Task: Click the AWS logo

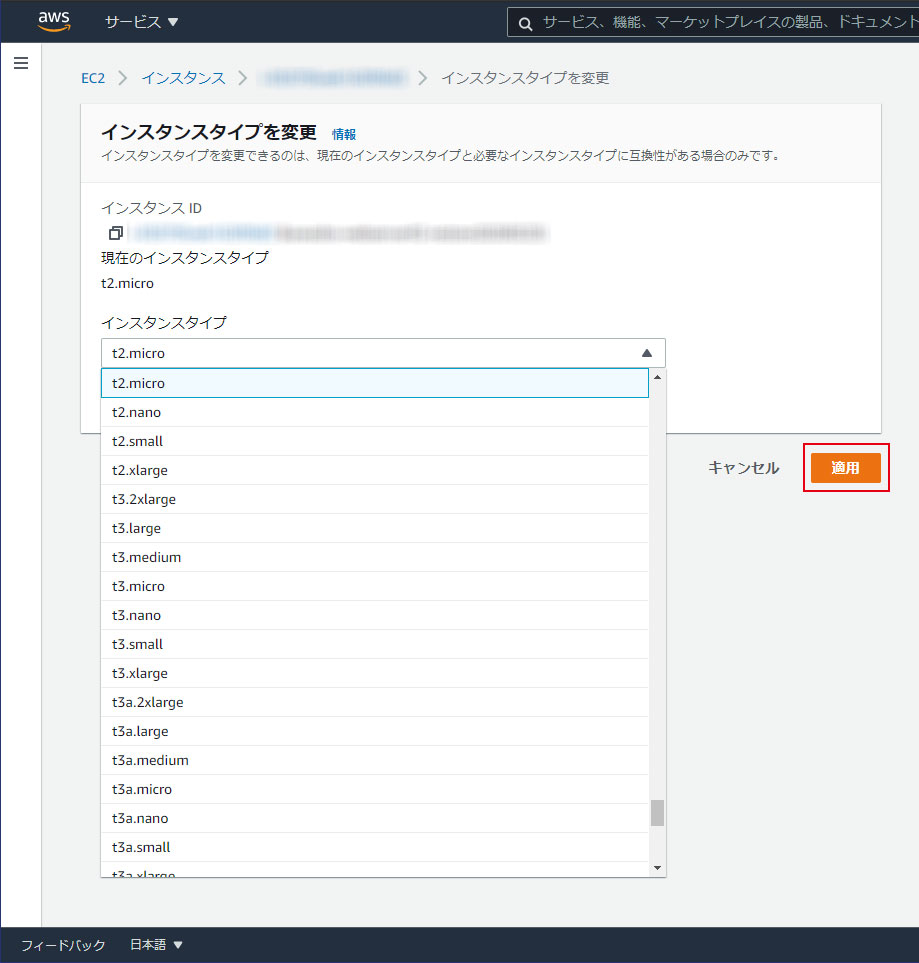Action: [x=53, y=21]
